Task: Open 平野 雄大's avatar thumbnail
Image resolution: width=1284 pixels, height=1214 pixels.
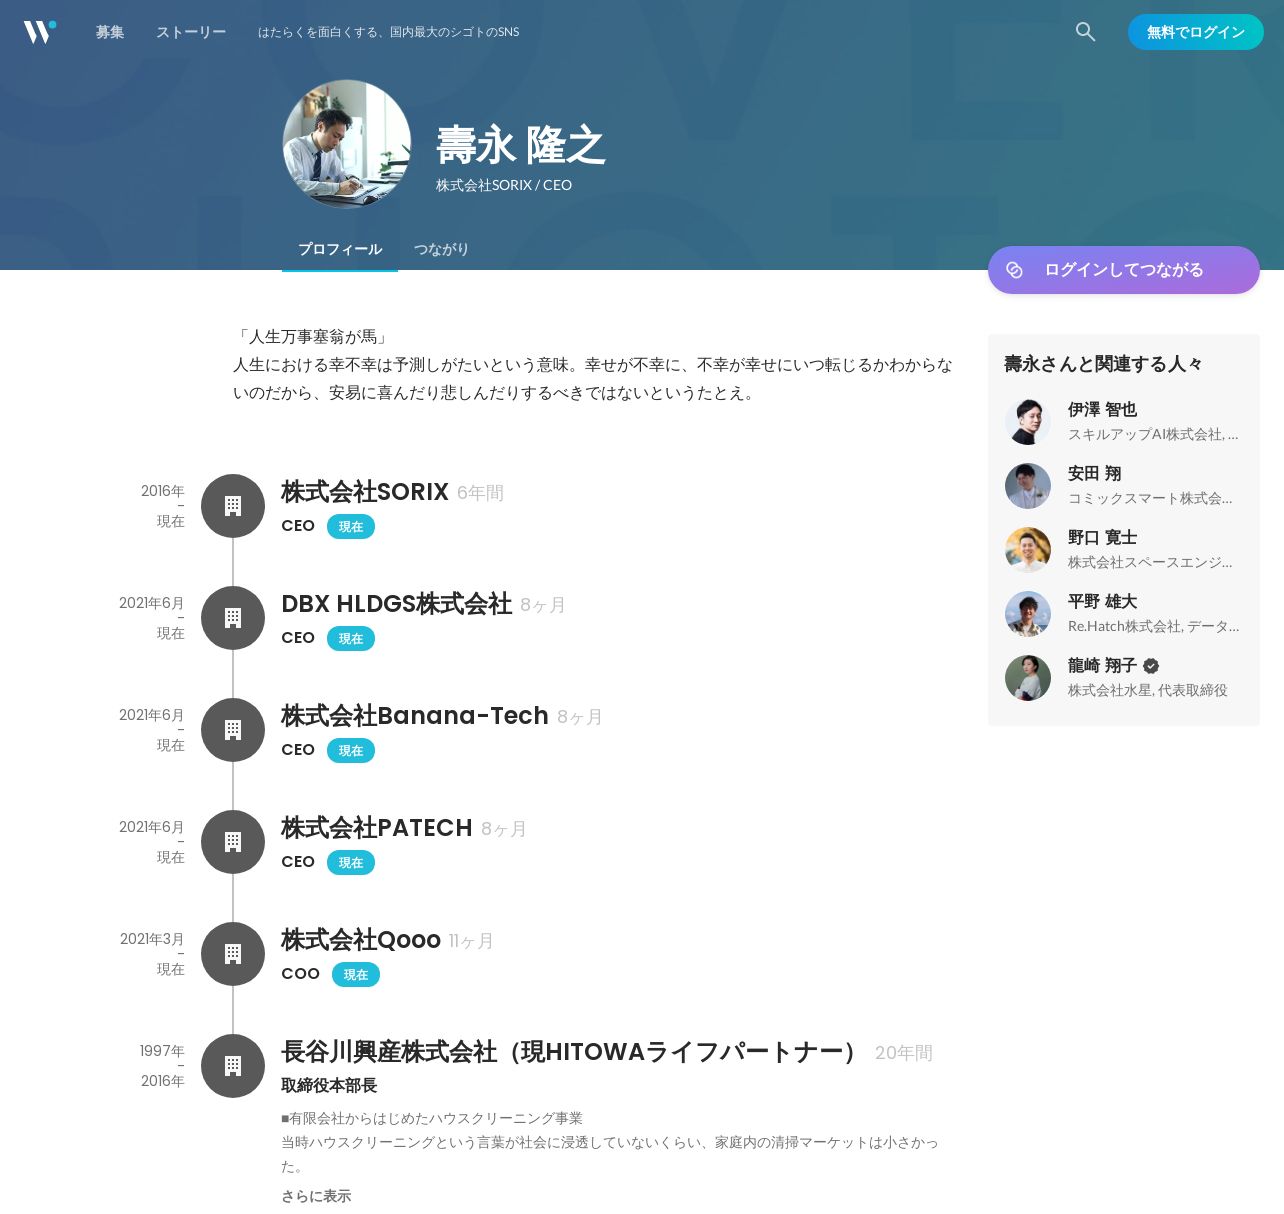Action: click(x=1028, y=614)
